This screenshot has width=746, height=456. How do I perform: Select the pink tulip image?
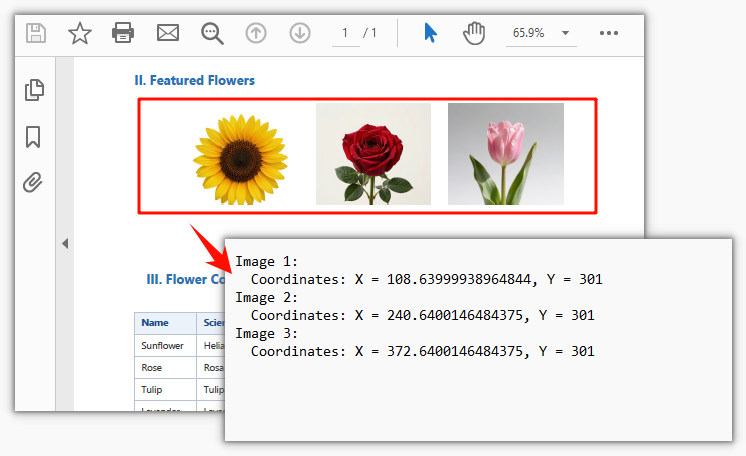(506, 154)
